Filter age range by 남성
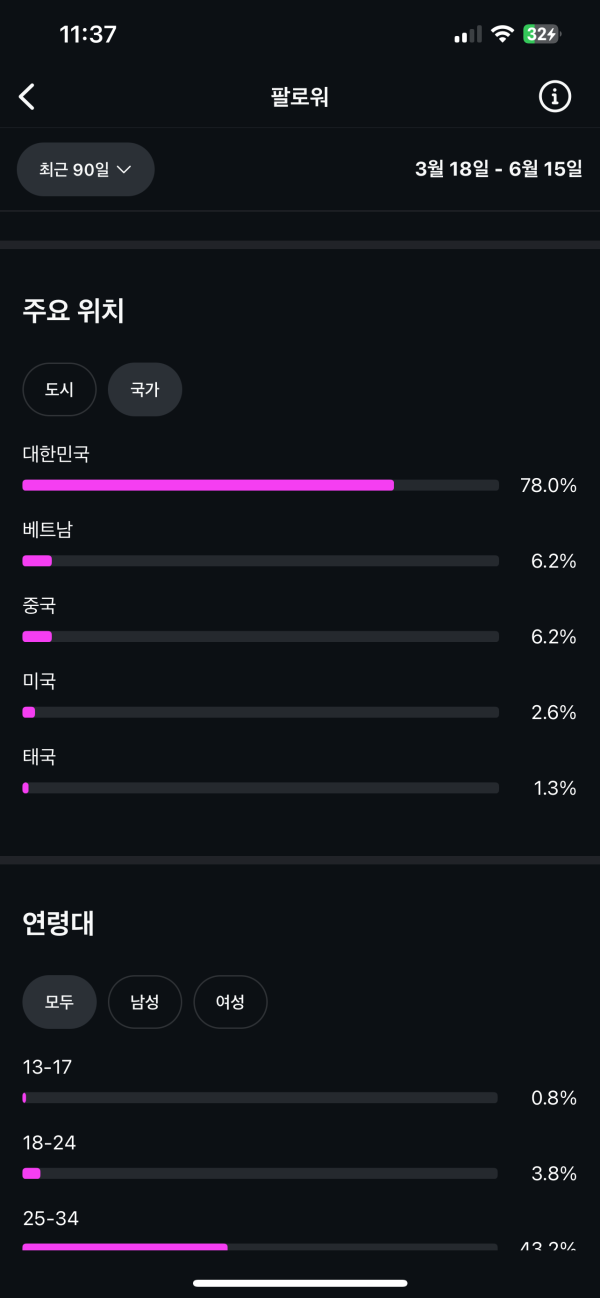Viewport: 600px width, 1298px height. point(145,1002)
